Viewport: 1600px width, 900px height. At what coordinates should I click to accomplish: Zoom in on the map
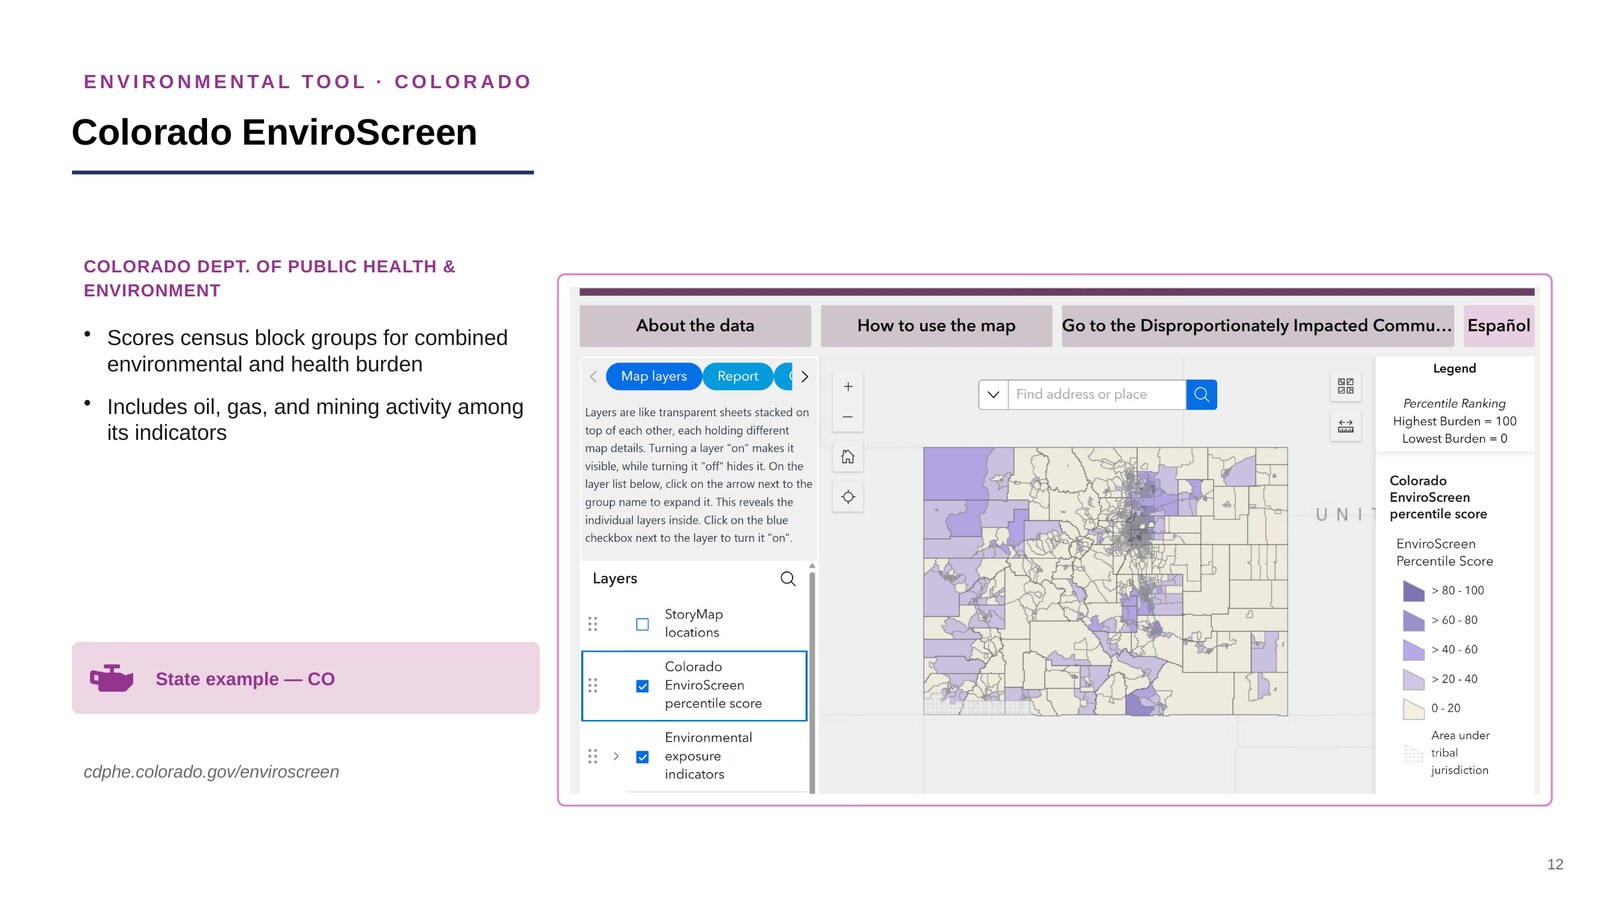click(x=848, y=386)
